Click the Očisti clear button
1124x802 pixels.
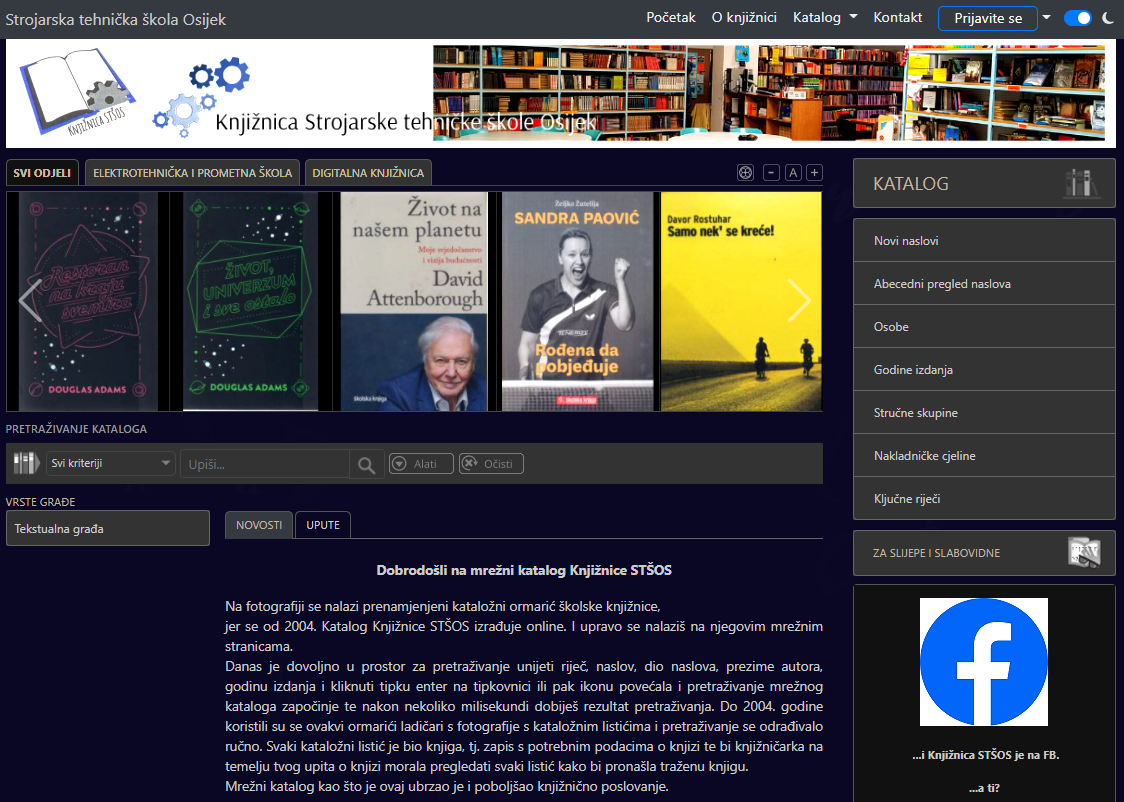tap(491, 464)
